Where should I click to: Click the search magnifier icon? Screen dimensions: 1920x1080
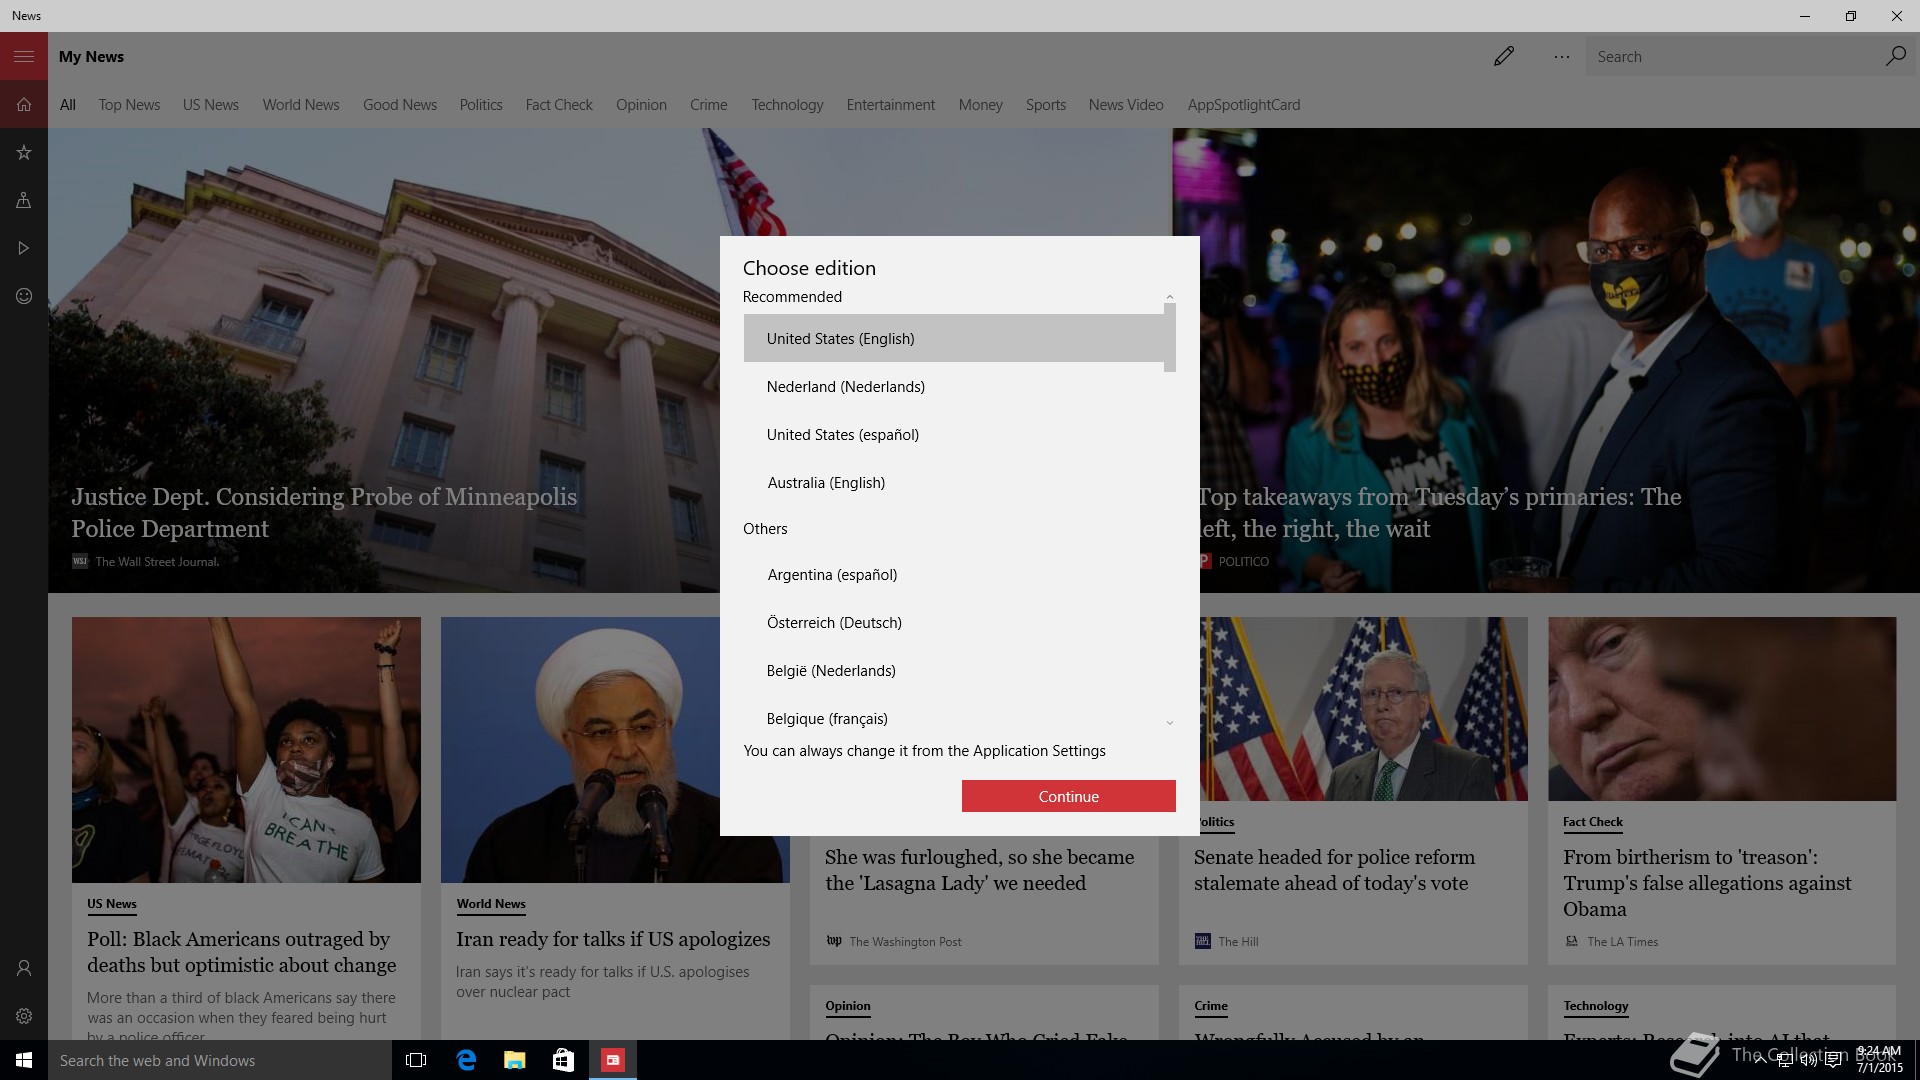tap(1895, 56)
